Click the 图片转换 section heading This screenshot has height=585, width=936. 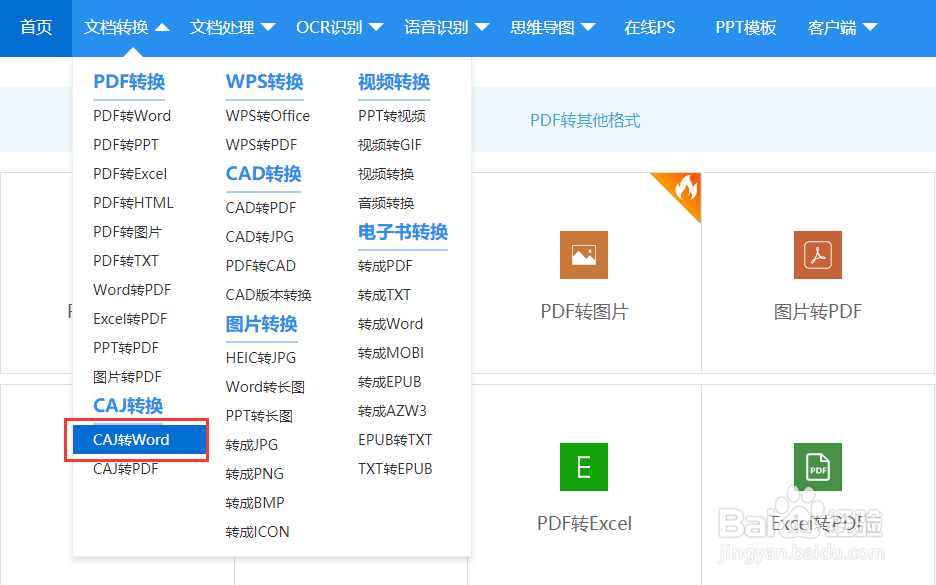click(x=261, y=324)
